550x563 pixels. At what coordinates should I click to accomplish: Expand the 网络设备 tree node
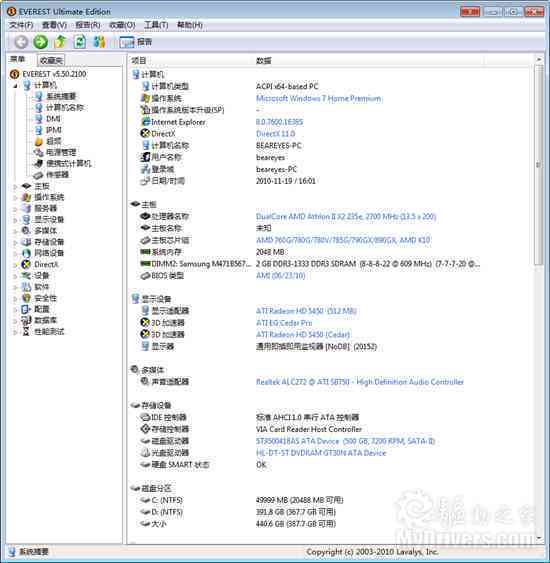(15, 253)
